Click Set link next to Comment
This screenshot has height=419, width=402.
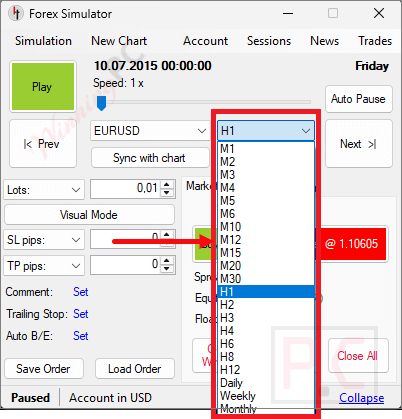(x=81, y=292)
